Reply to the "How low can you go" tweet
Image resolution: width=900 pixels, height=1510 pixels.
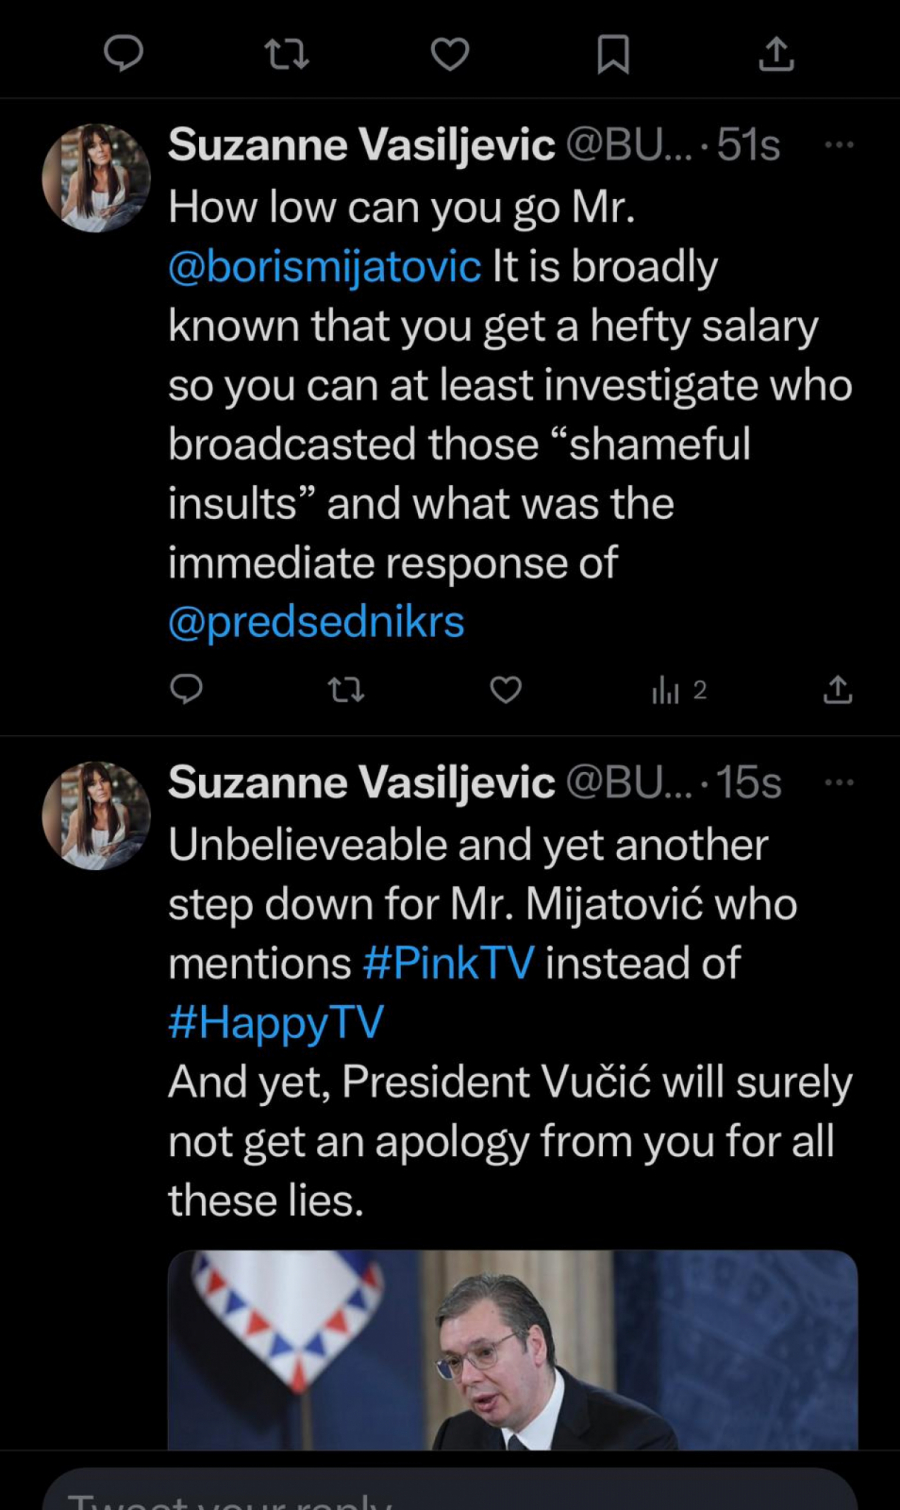tap(186, 689)
